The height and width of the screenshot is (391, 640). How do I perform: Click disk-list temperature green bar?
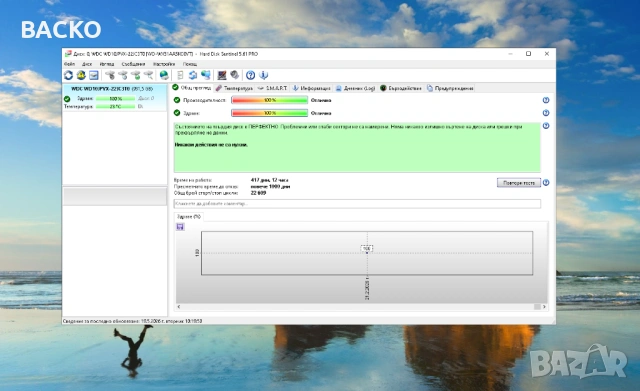116,107
